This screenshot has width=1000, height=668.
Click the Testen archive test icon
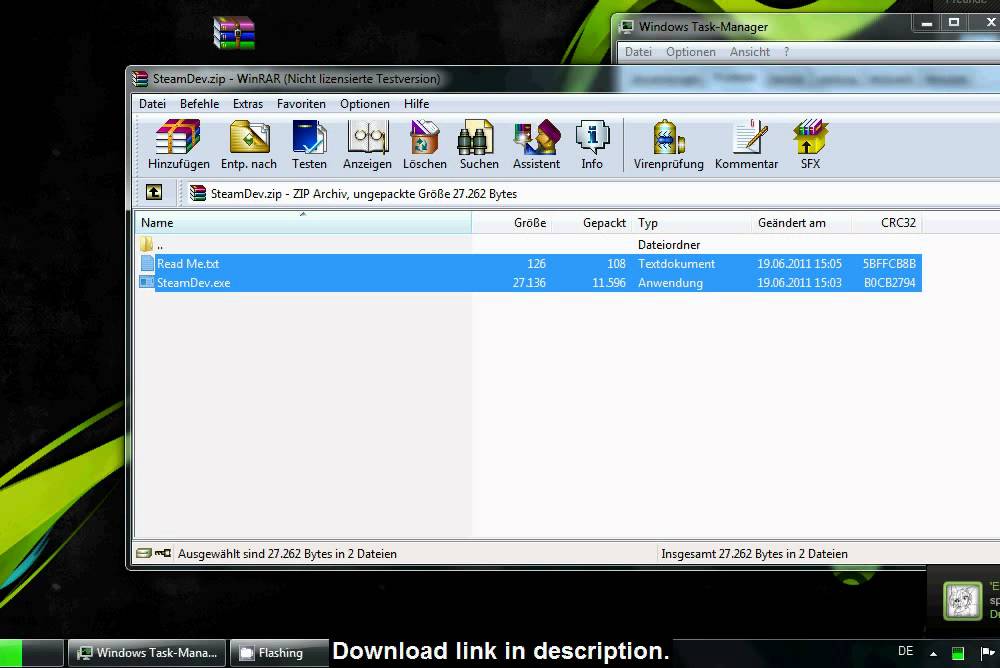[x=309, y=144]
